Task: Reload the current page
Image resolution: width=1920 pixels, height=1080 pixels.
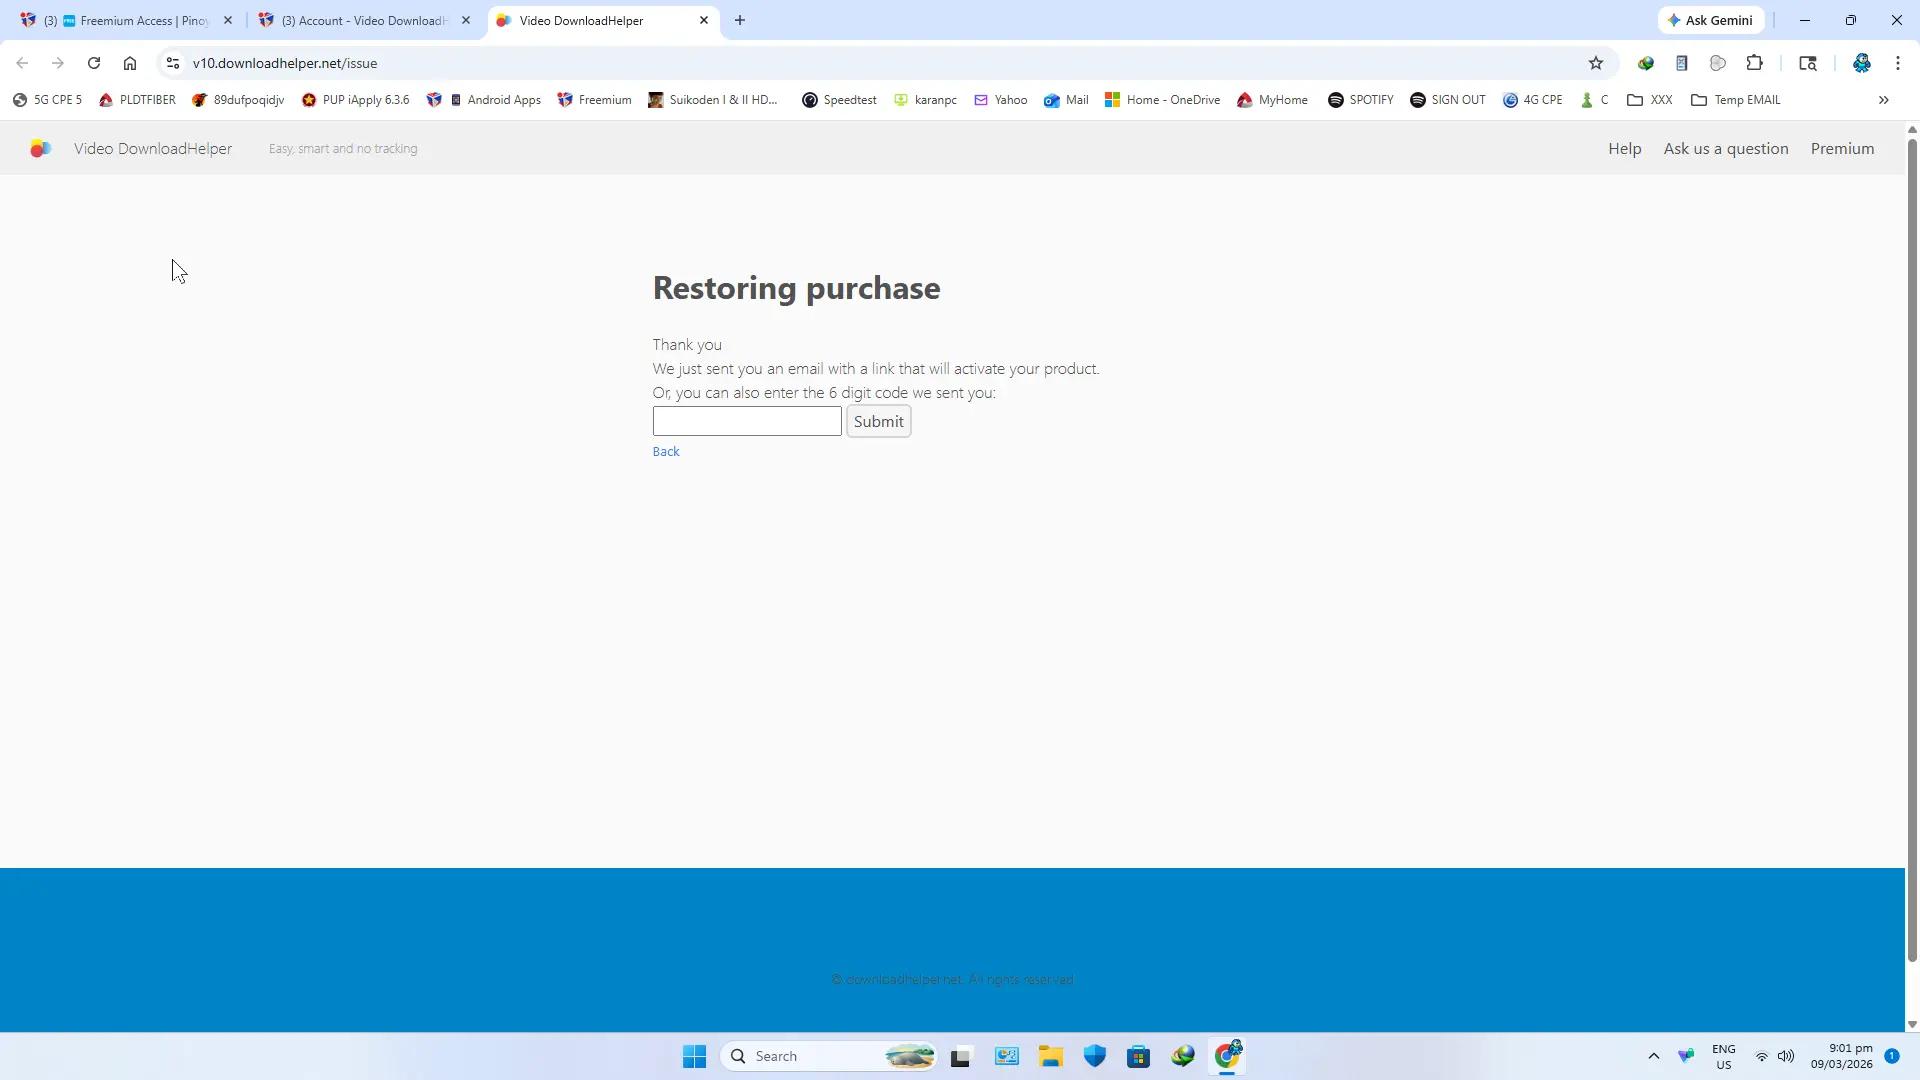Action: point(94,63)
